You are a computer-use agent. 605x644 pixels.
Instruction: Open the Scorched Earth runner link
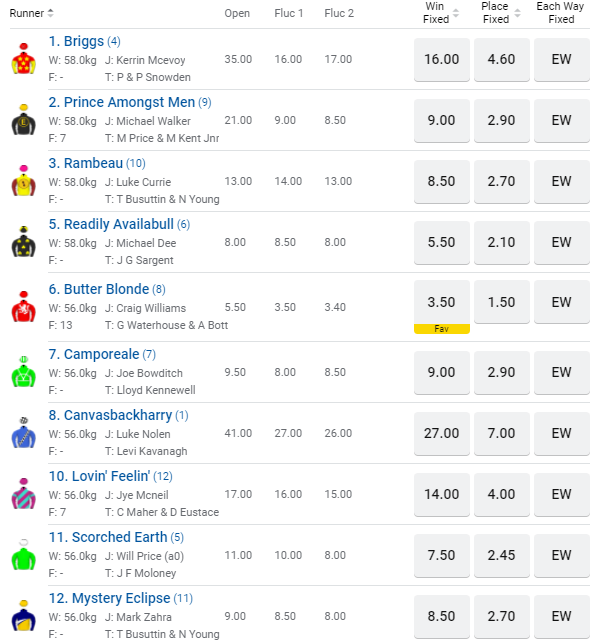coord(108,537)
